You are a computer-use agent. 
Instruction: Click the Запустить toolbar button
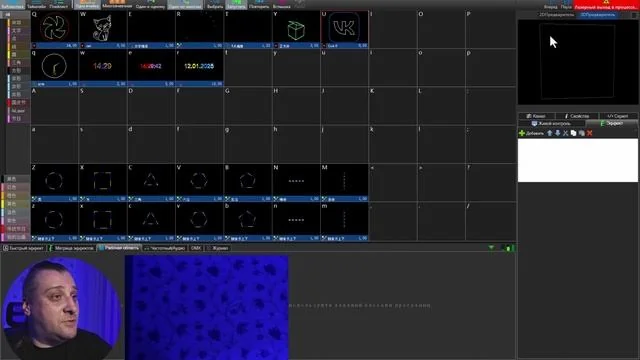click(236, 4)
